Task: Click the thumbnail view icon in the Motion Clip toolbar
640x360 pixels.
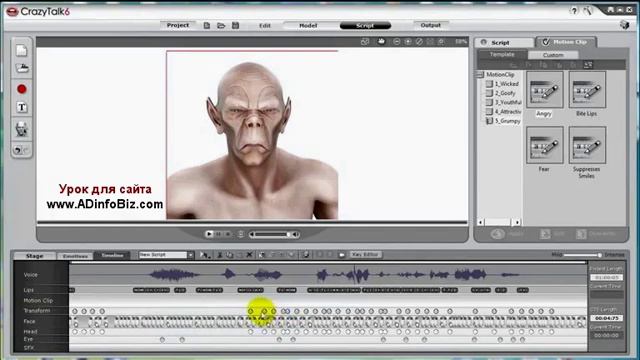Action: [588, 65]
